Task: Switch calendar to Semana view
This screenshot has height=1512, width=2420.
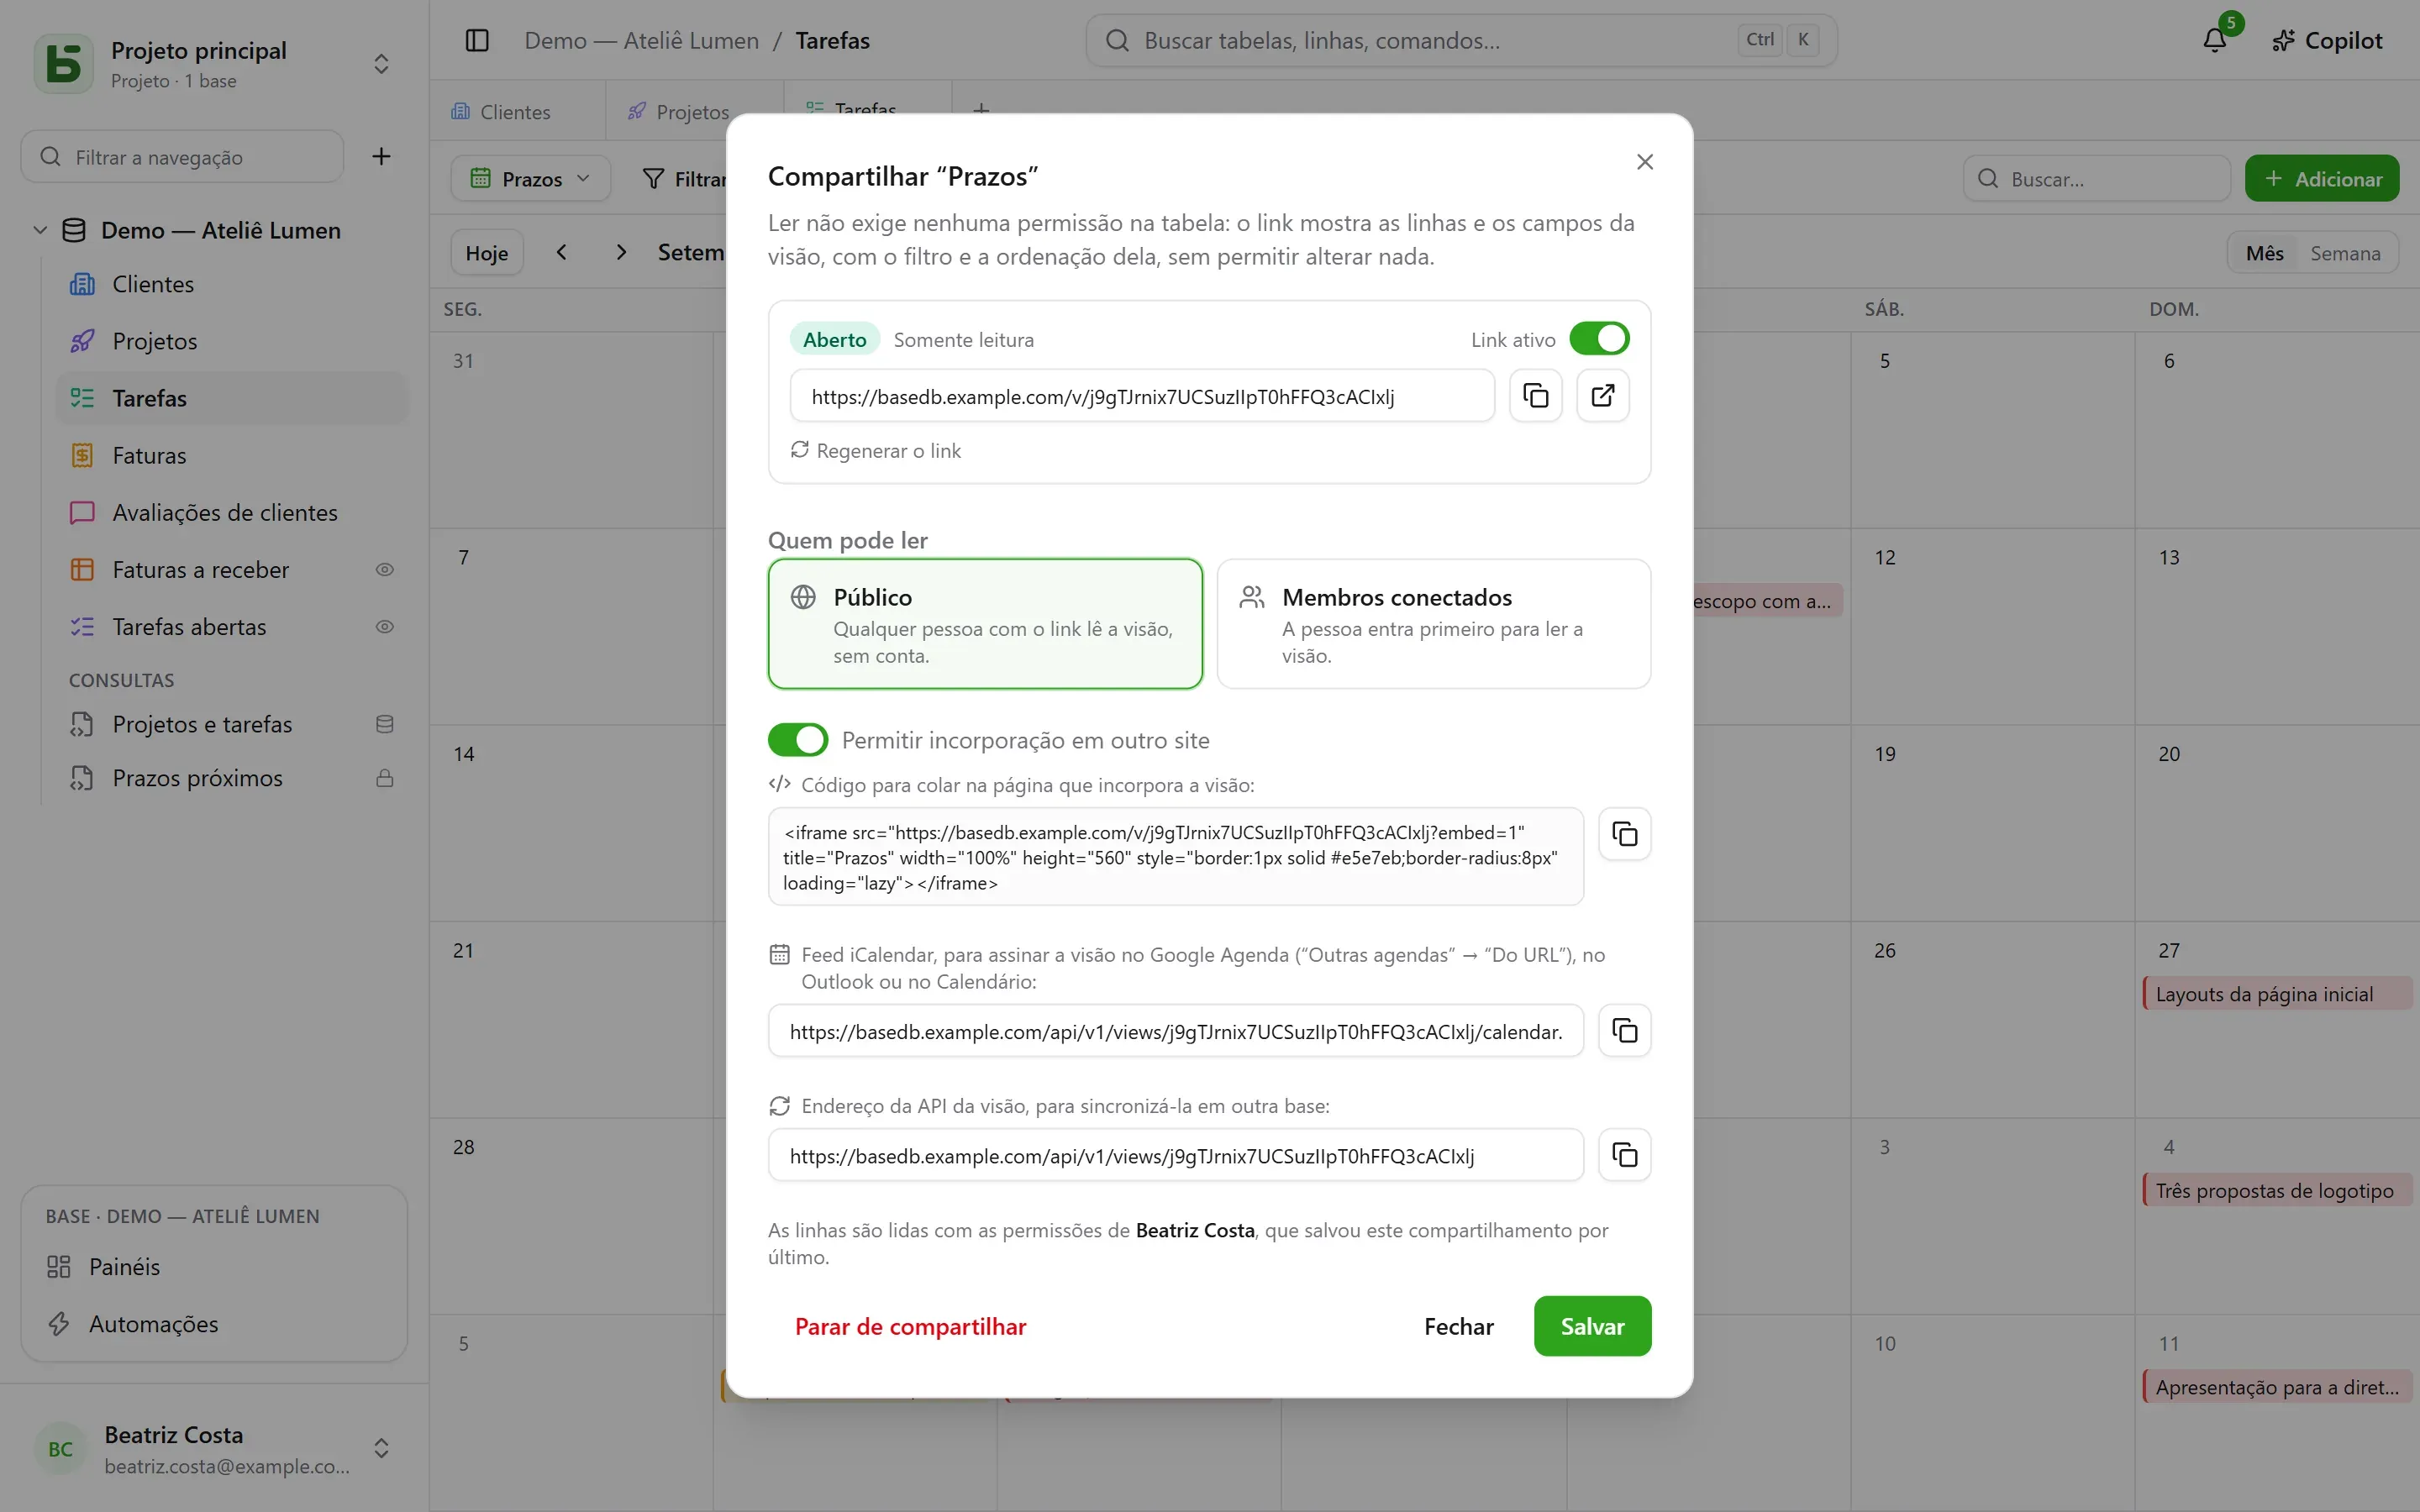Action: click(2345, 253)
